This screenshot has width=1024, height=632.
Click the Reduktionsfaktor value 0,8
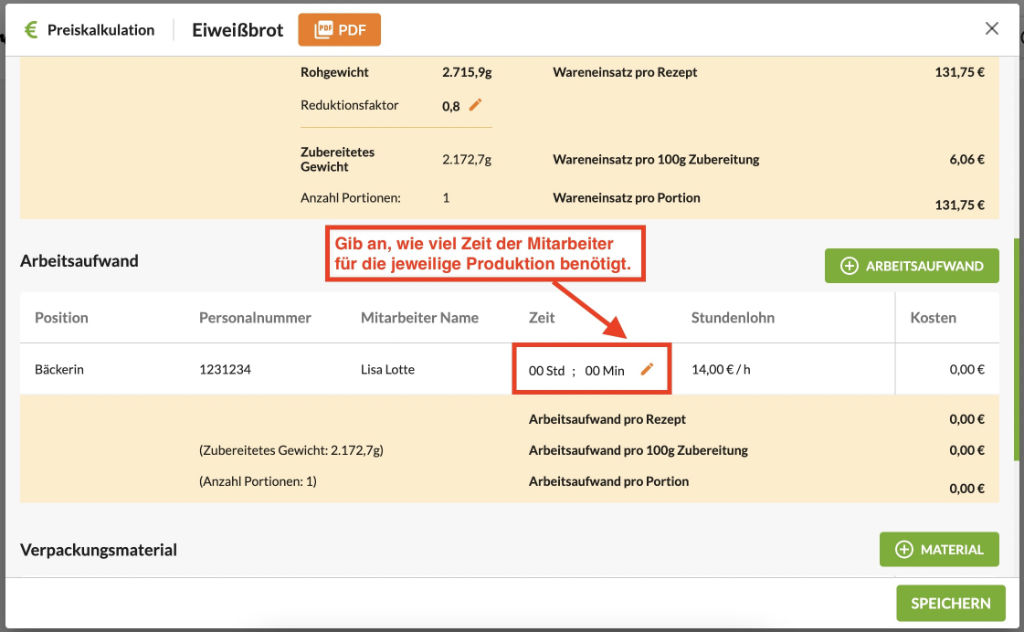click(451, 106)
